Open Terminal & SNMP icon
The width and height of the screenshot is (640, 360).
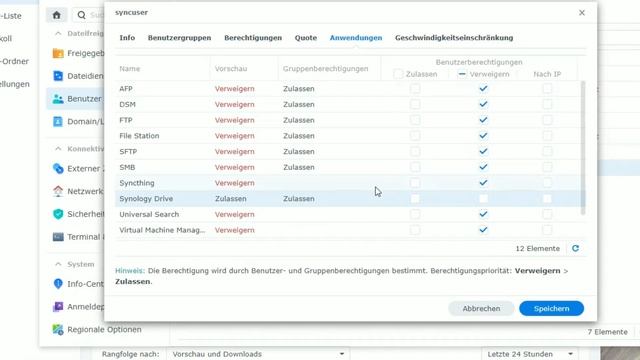point(58,237)
